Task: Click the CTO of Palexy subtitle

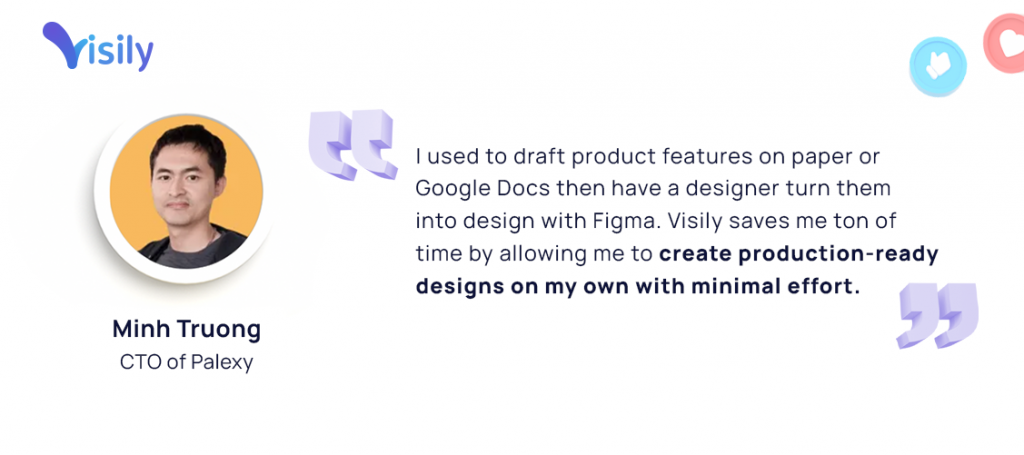Action: [186, 362]
